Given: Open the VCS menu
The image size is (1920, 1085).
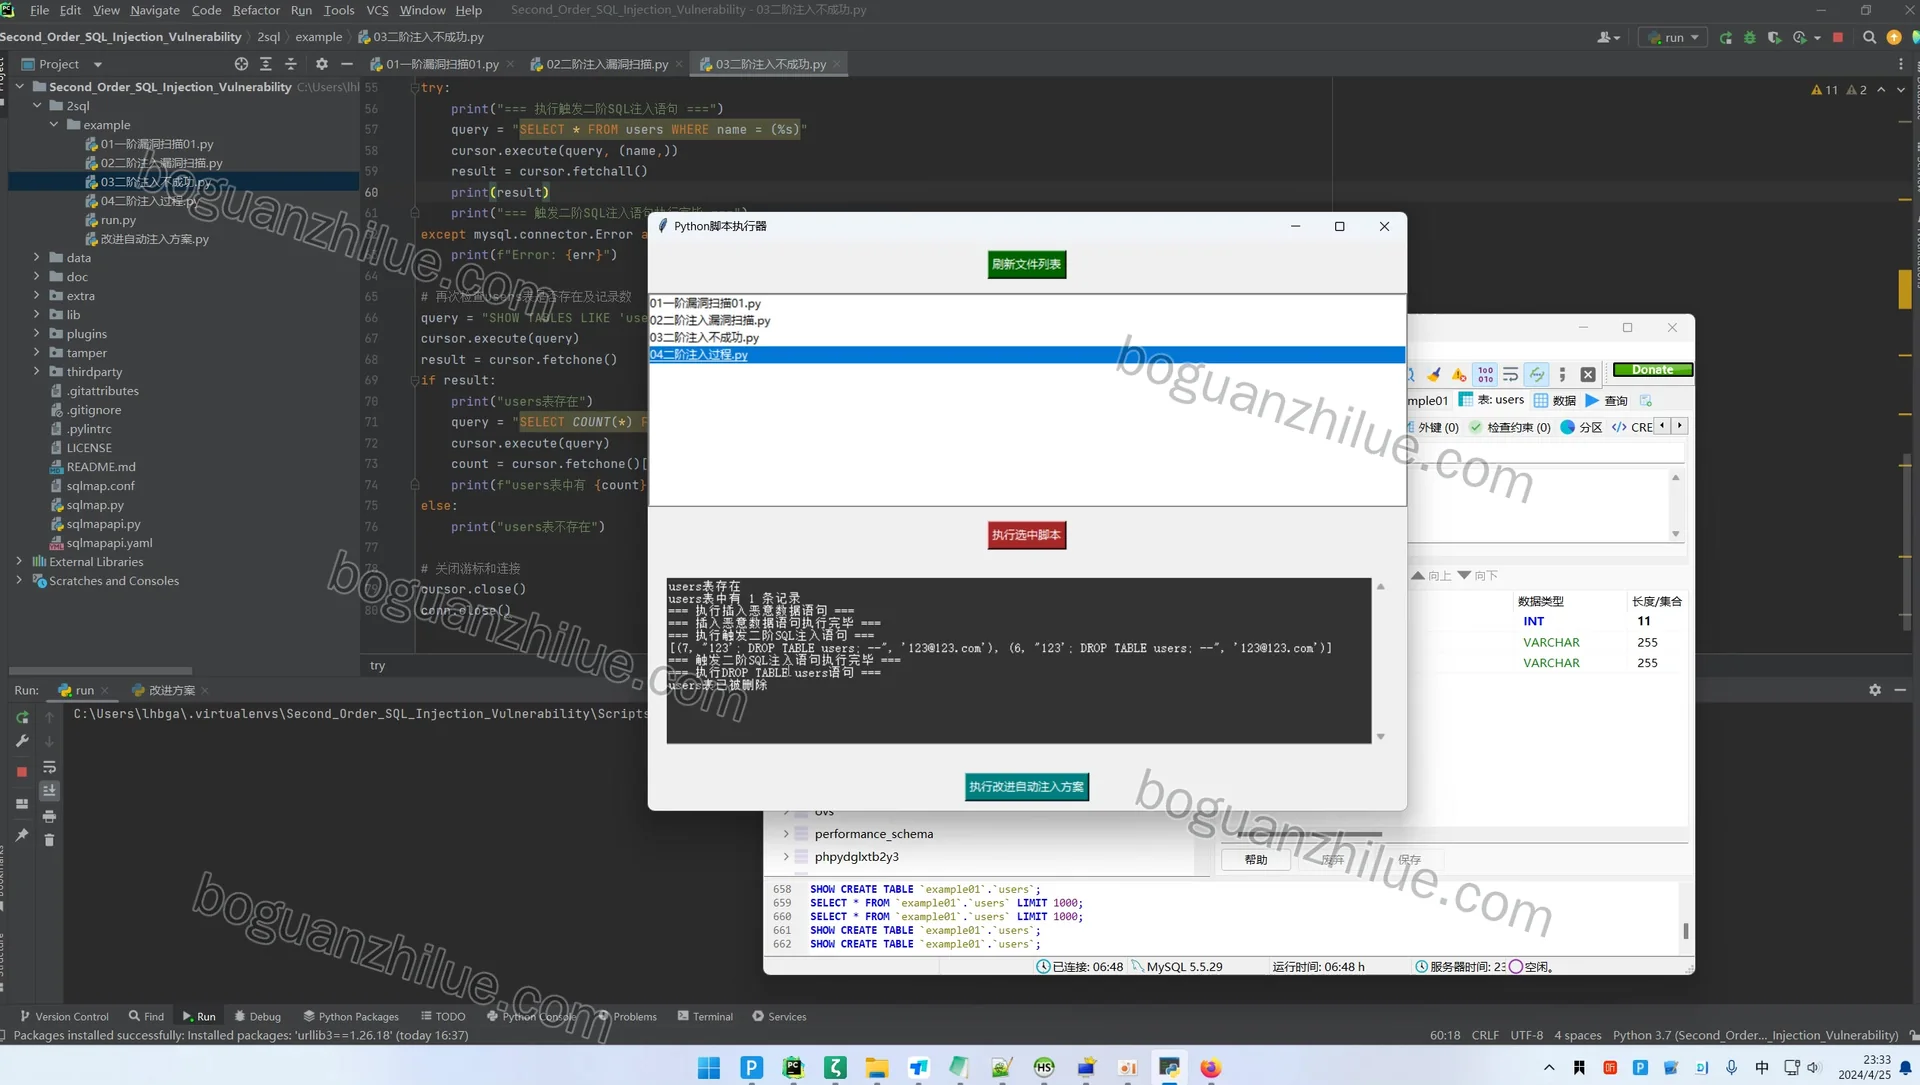Looking at the screenshot, I should click(377, 10).
